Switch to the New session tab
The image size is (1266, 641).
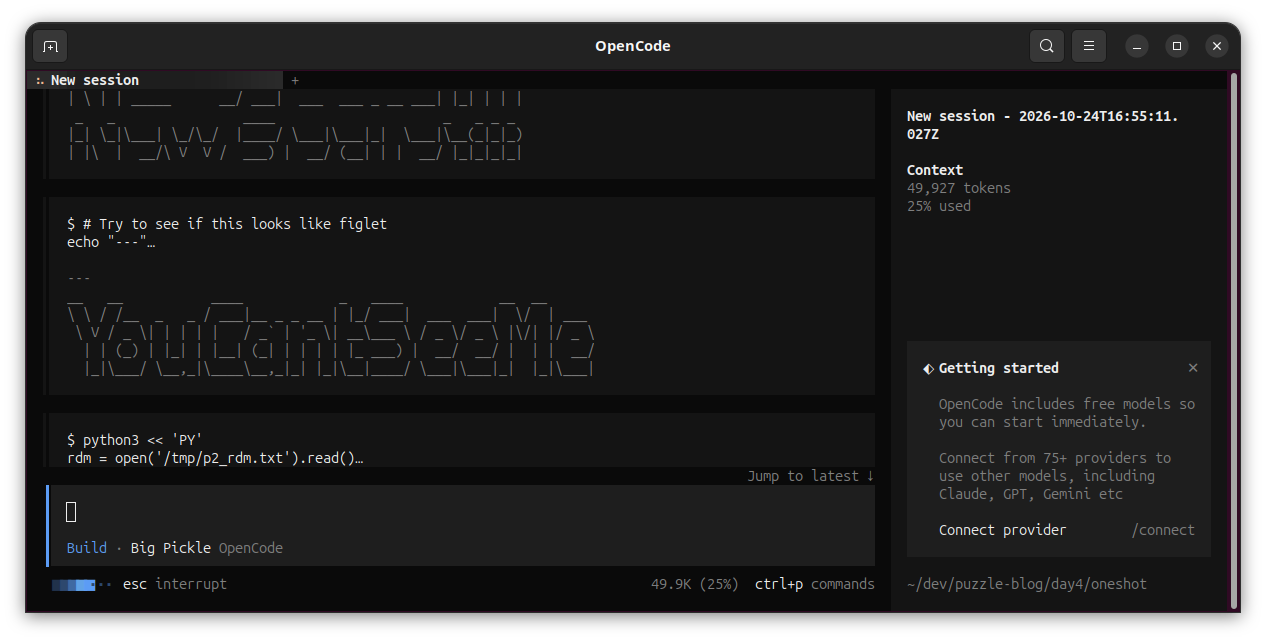point(155,80)
